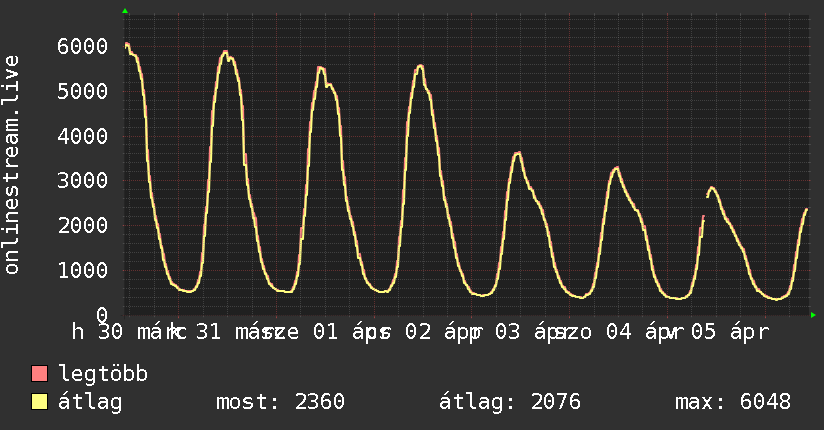Click the most: 2360 value

click(280, 402)
